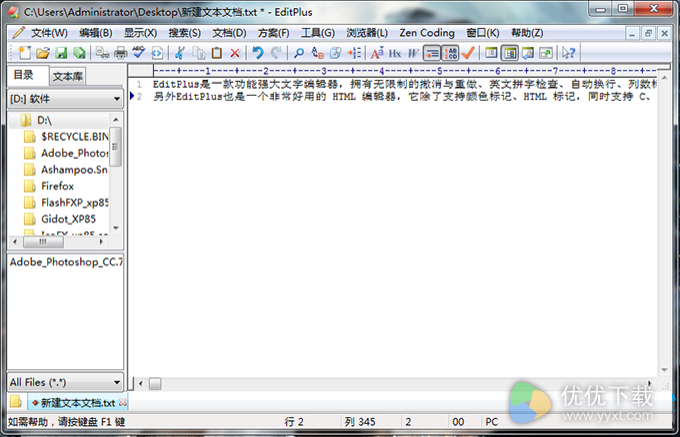Select the Firefox folder

point(49,186)
